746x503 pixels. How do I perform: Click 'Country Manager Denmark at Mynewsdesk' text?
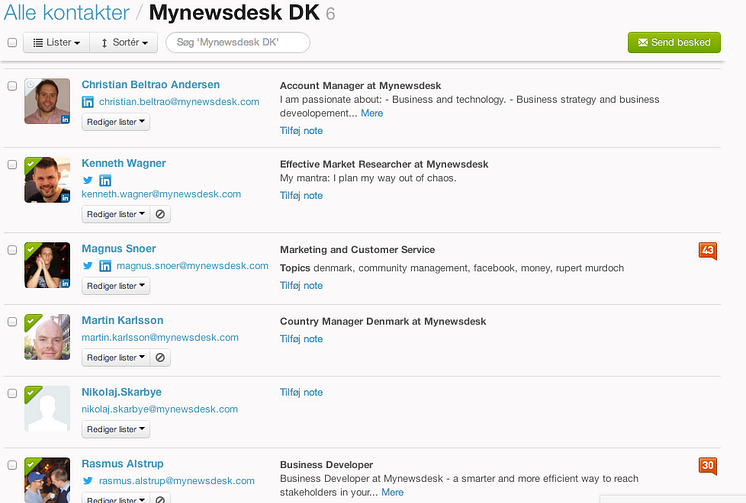383,321
